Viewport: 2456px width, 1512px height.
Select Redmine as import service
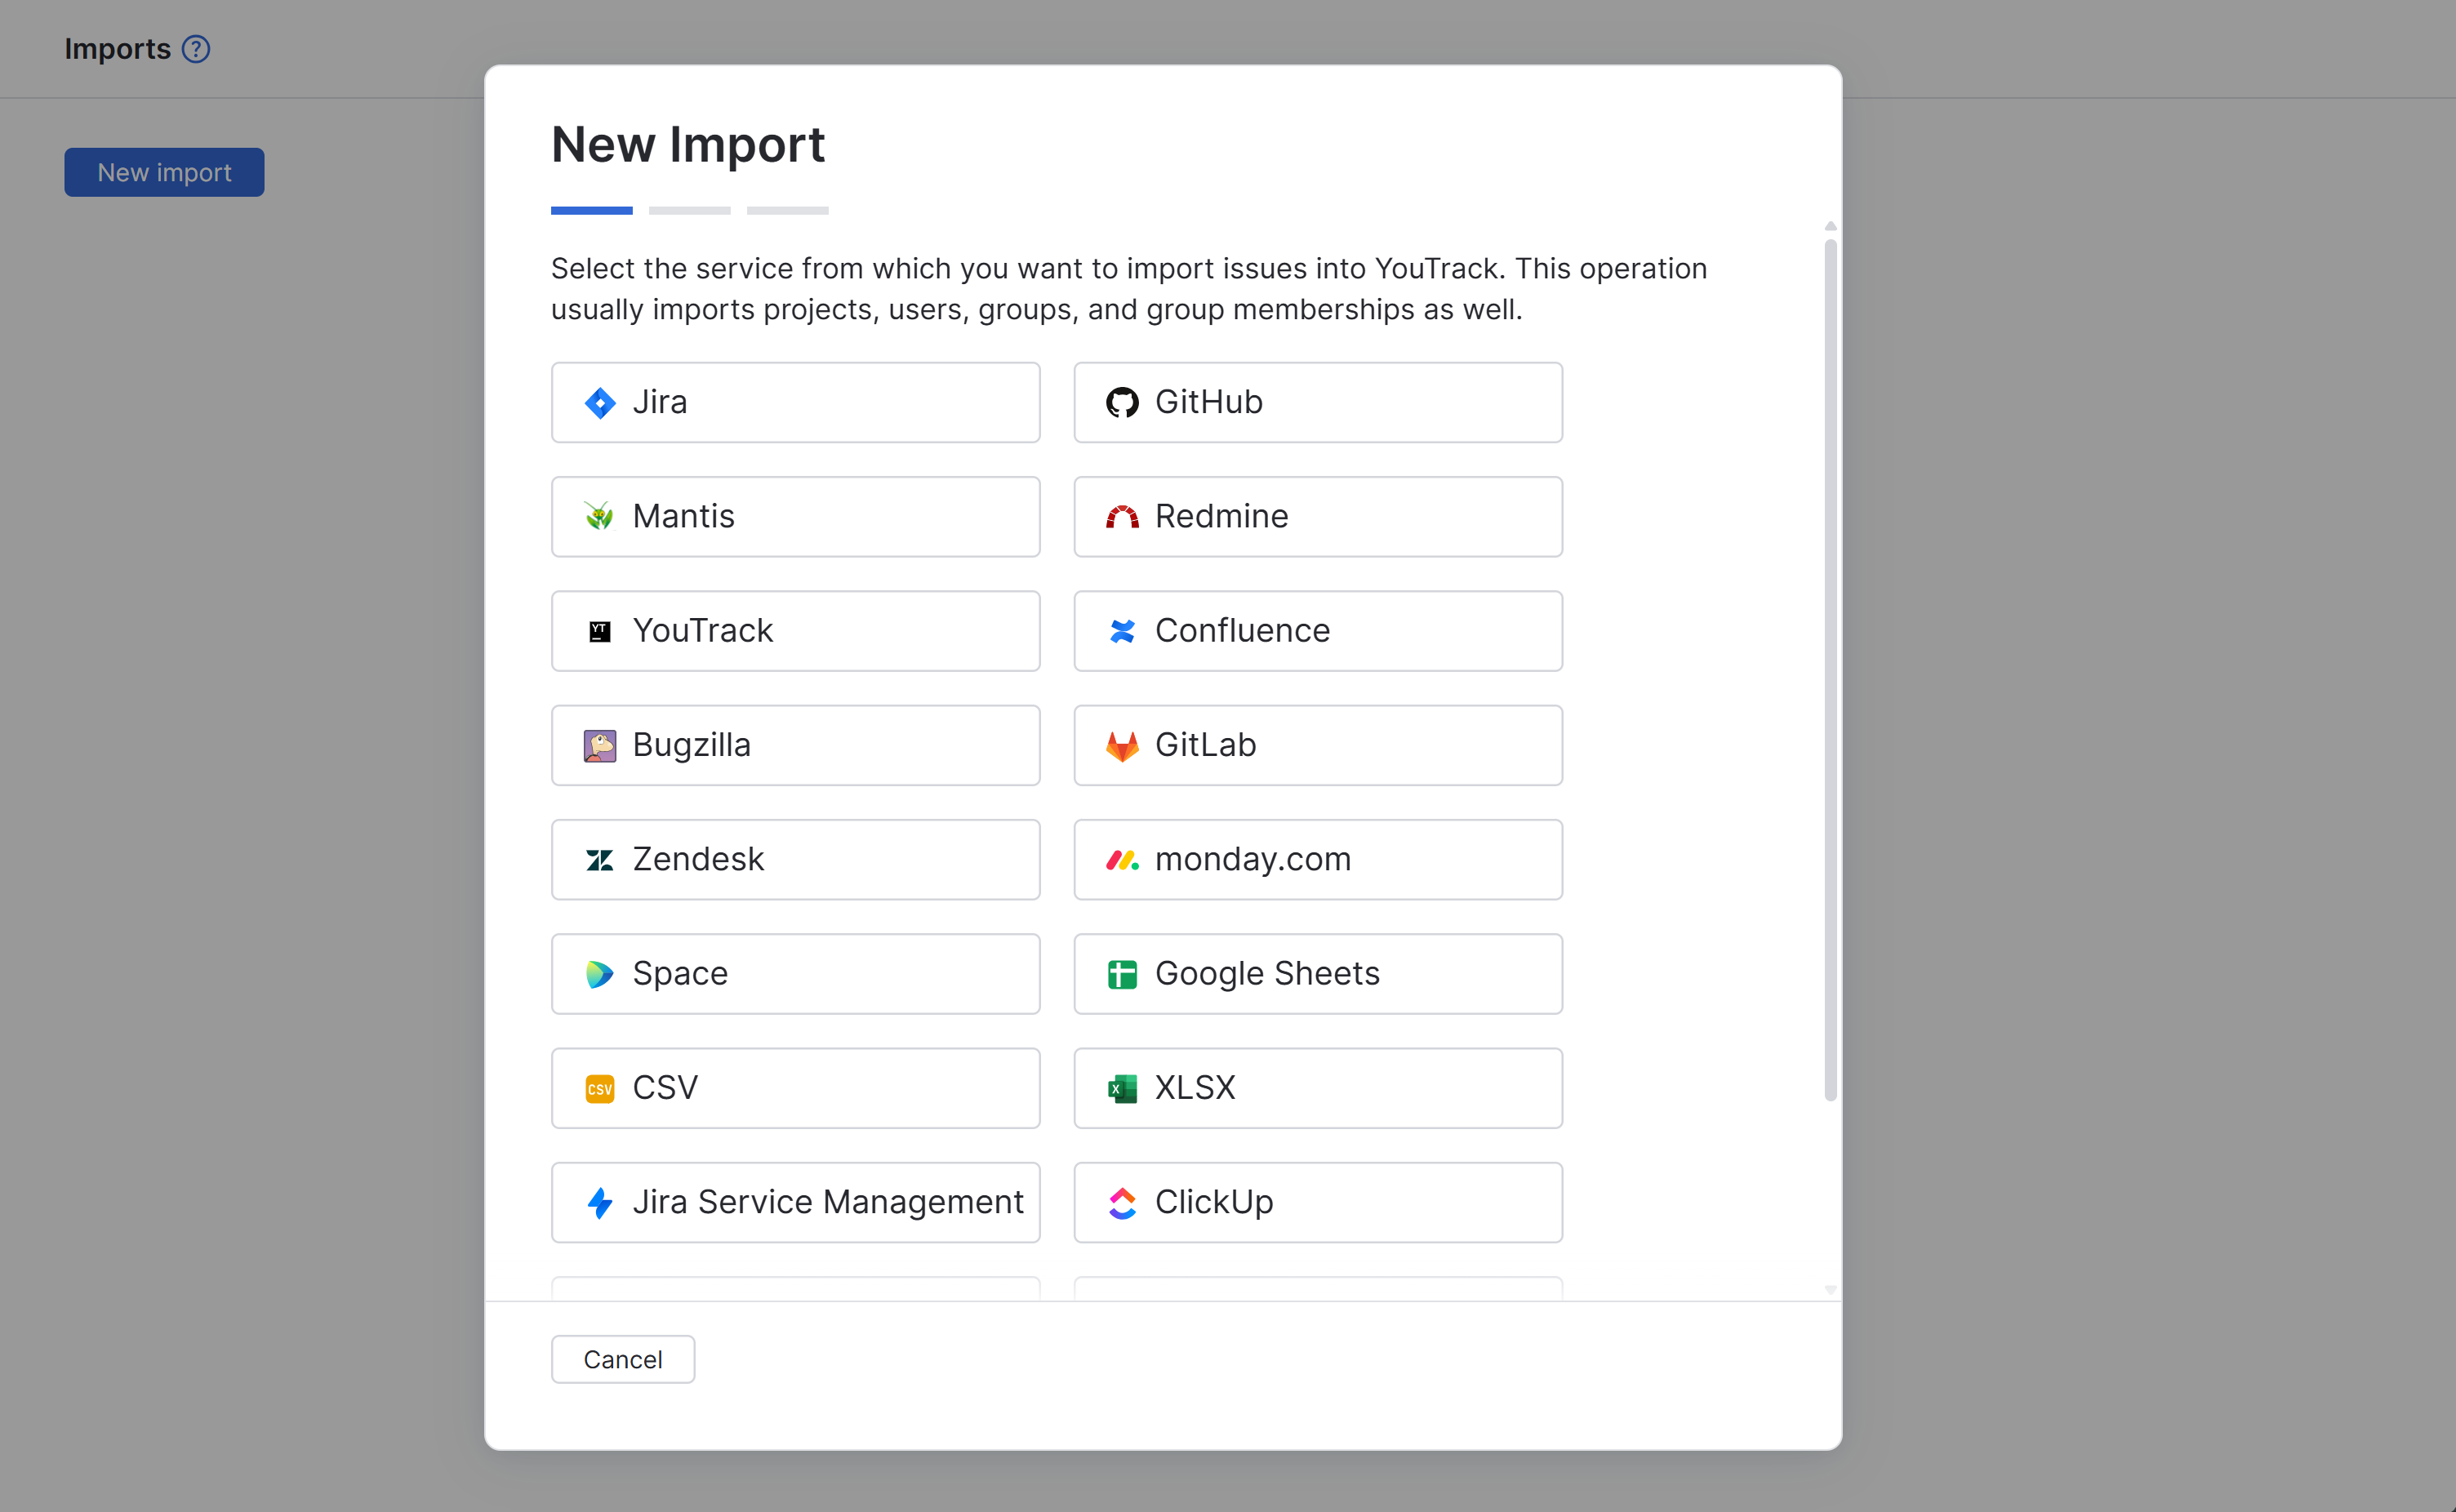(x=1318, y=517)
